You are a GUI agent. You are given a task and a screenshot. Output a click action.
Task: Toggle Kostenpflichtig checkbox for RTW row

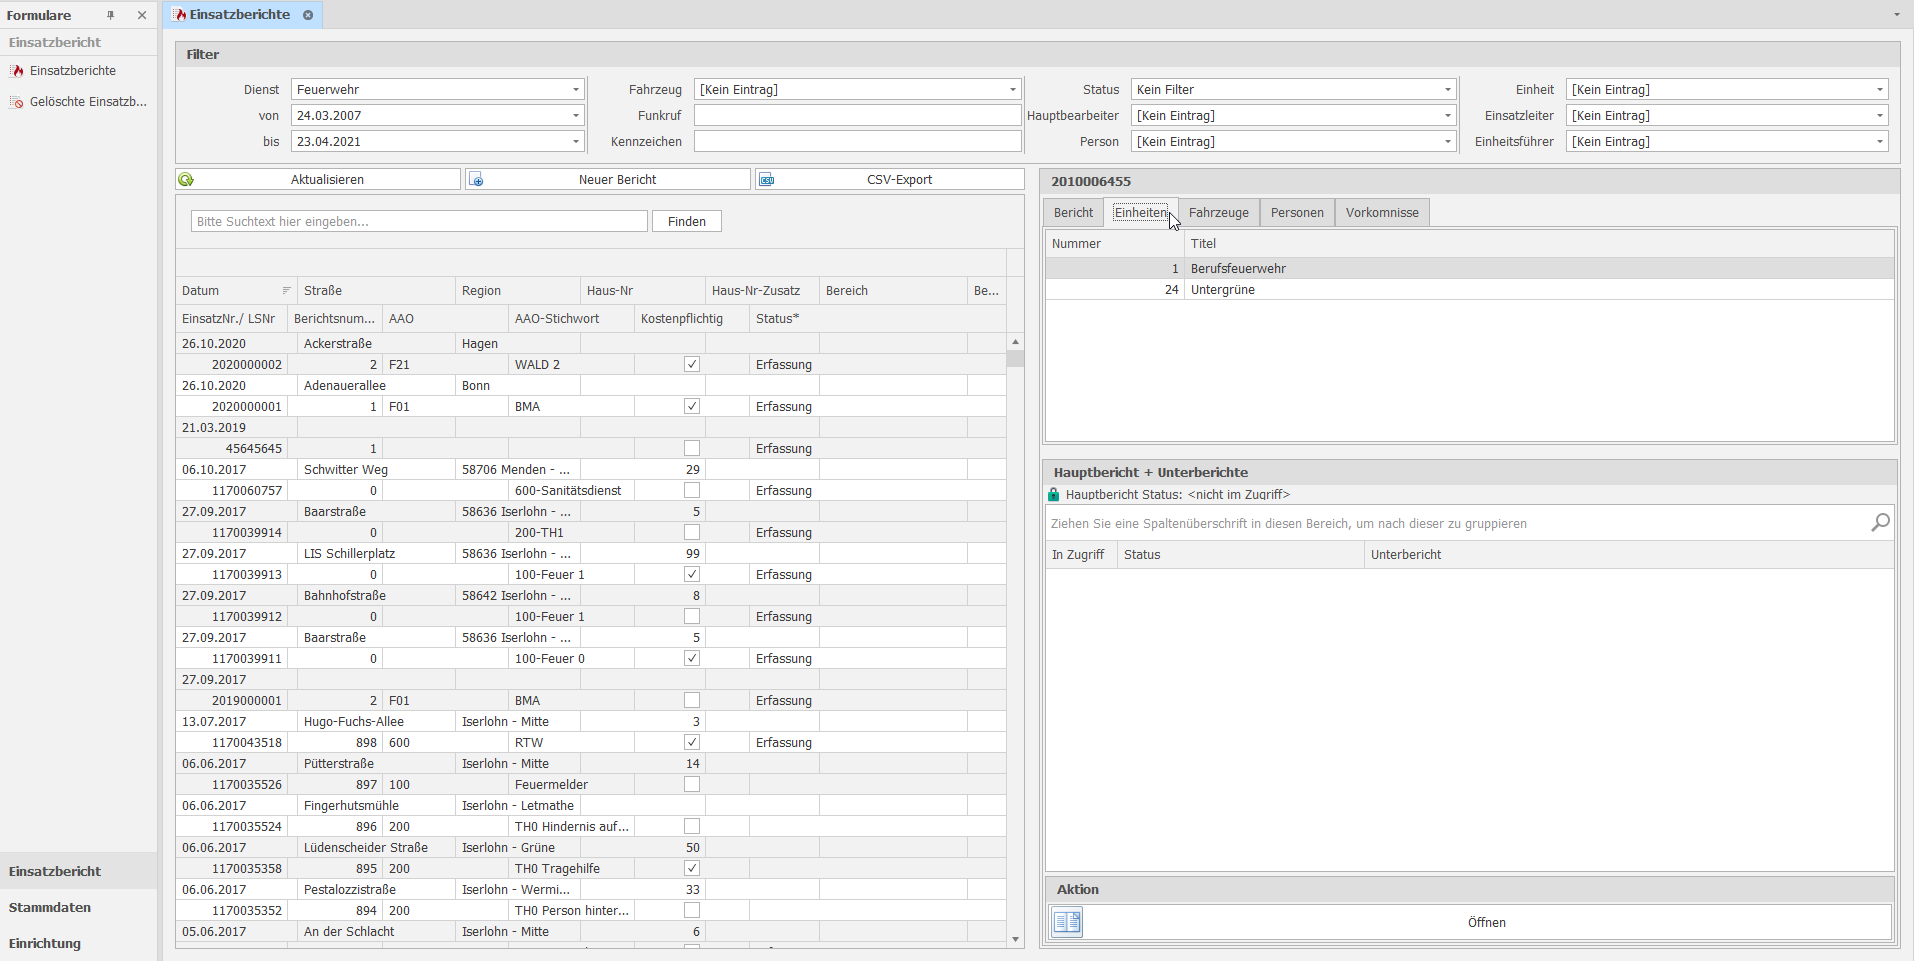[691, 743]
